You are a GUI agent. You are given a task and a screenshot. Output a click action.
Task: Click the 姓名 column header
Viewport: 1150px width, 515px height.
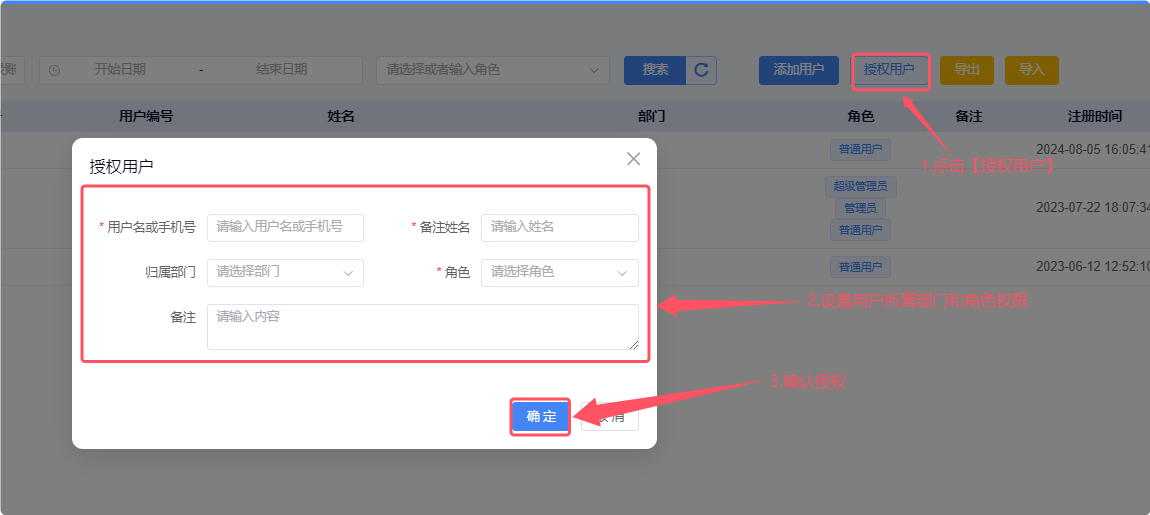click(x=341, y=117)
